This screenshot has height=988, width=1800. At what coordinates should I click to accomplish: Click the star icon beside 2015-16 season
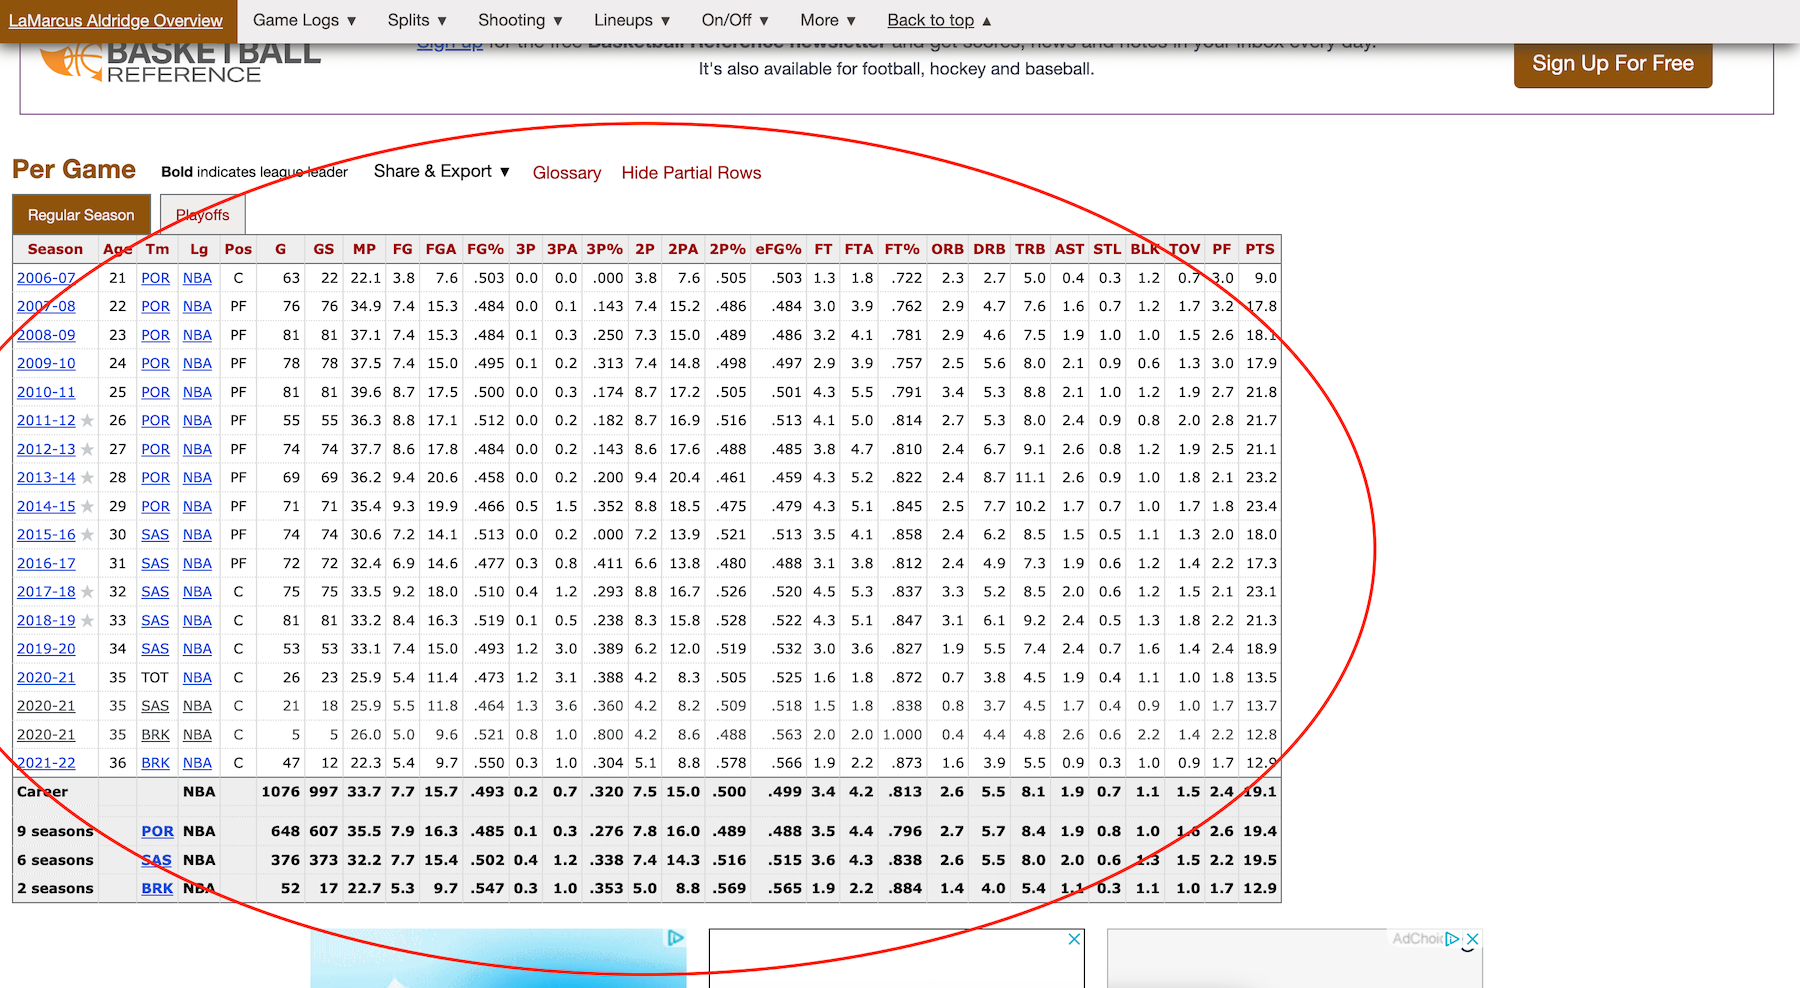point(88,535)
